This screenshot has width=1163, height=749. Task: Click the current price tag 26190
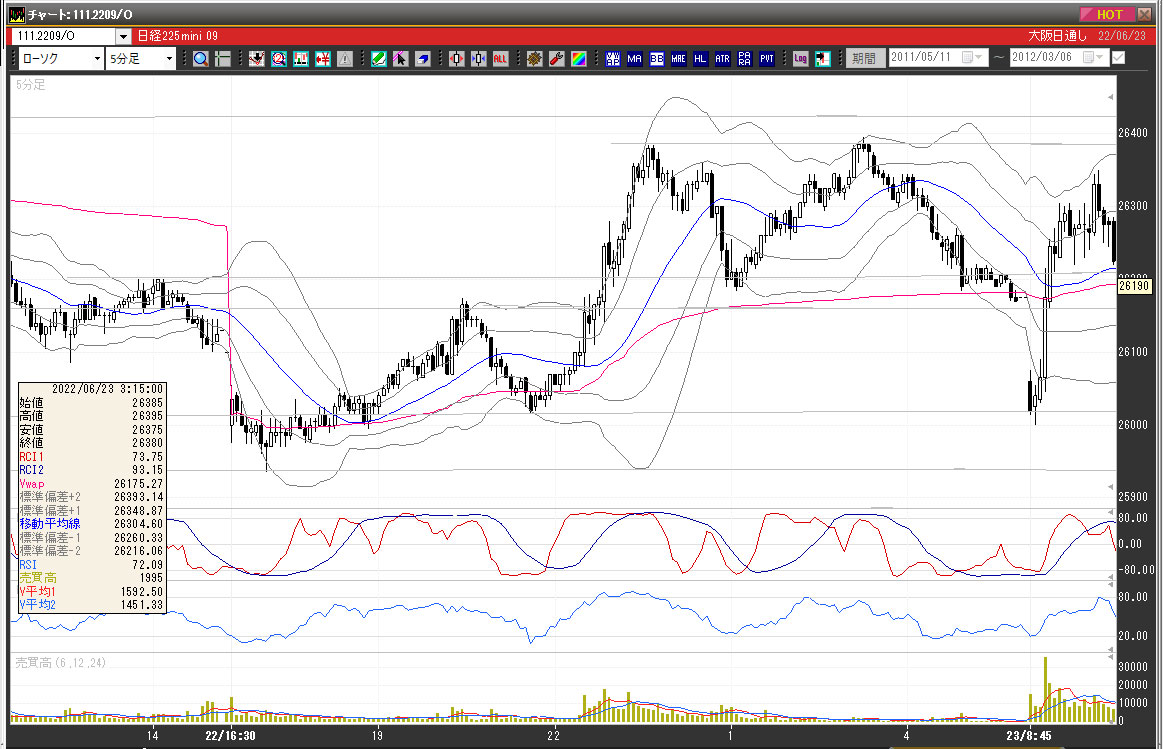(x=1134, y=286)
